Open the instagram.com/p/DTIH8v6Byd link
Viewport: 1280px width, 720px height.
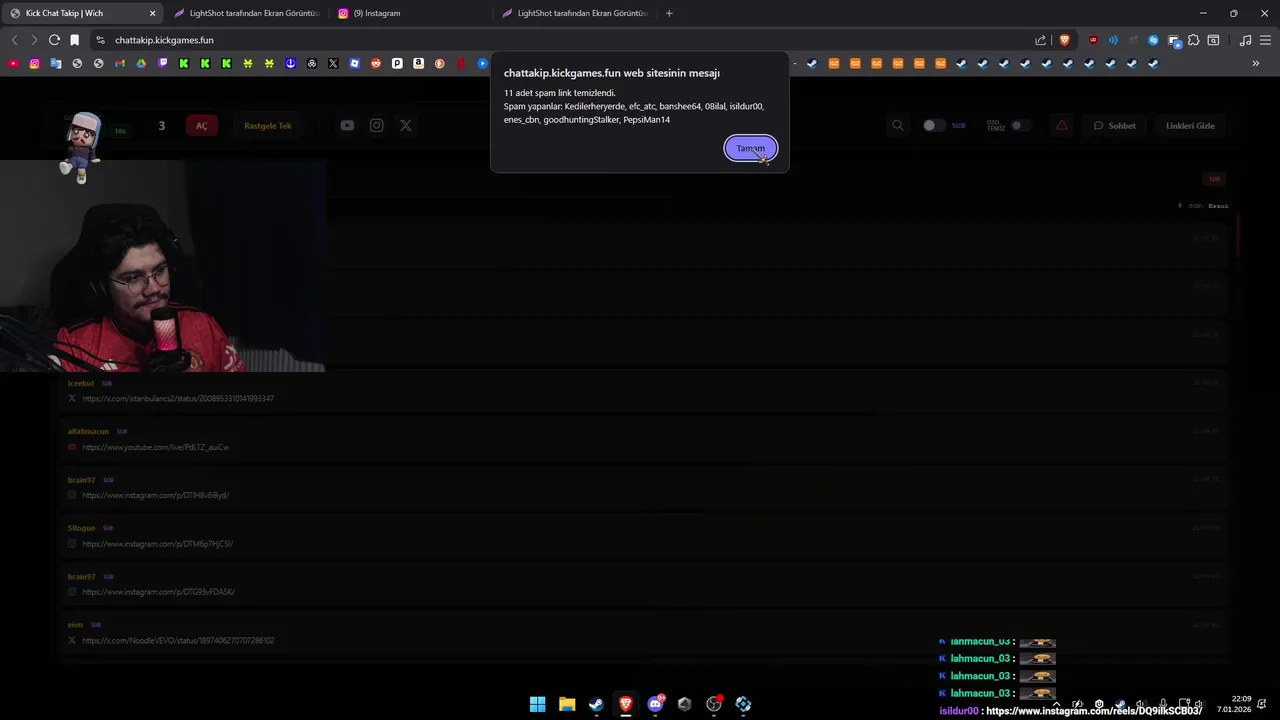point(155,495)
